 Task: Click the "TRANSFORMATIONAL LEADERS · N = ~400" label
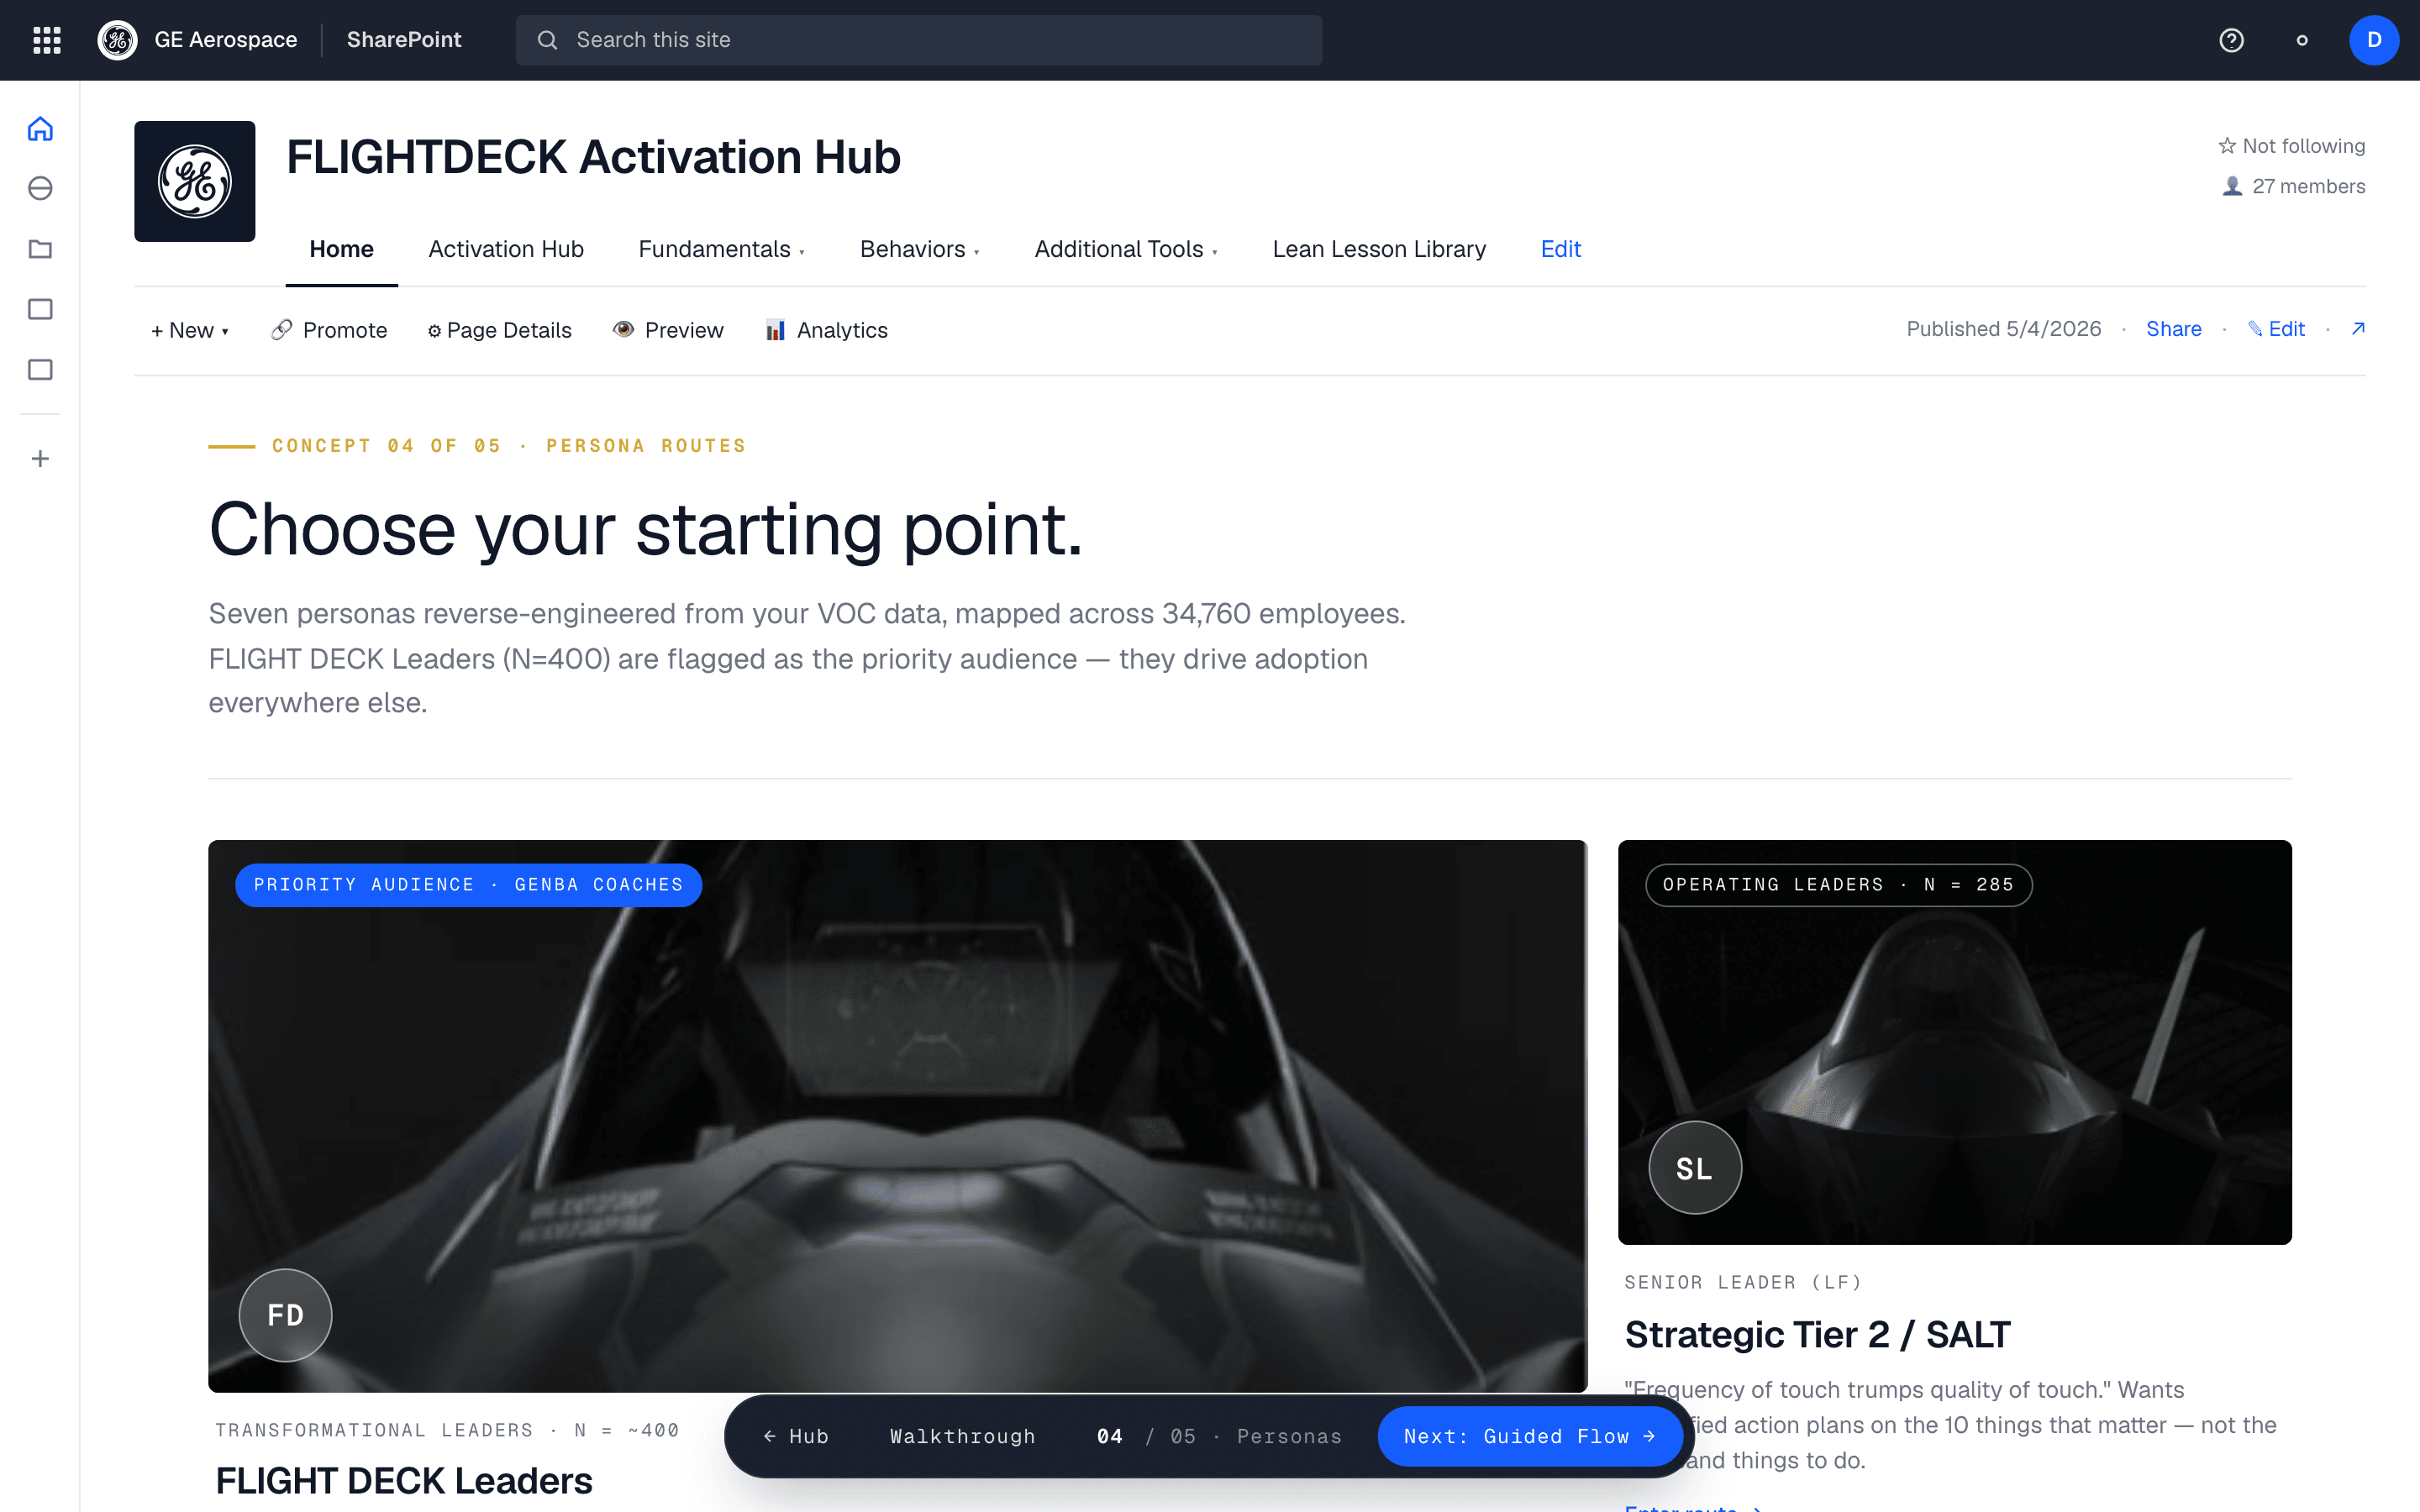click(447, 1430)
